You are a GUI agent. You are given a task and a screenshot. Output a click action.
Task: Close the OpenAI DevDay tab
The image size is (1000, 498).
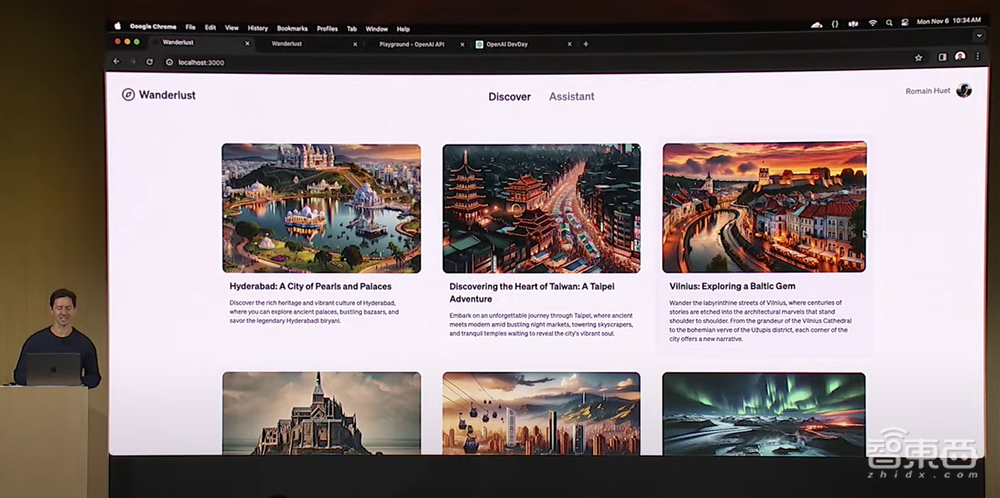(x=569, y=44)
